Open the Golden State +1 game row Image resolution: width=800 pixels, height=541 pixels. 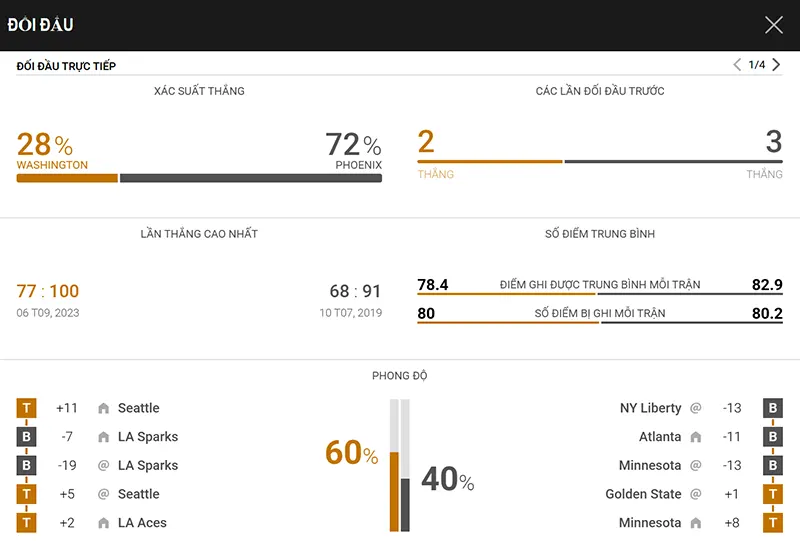coord(693,494)
